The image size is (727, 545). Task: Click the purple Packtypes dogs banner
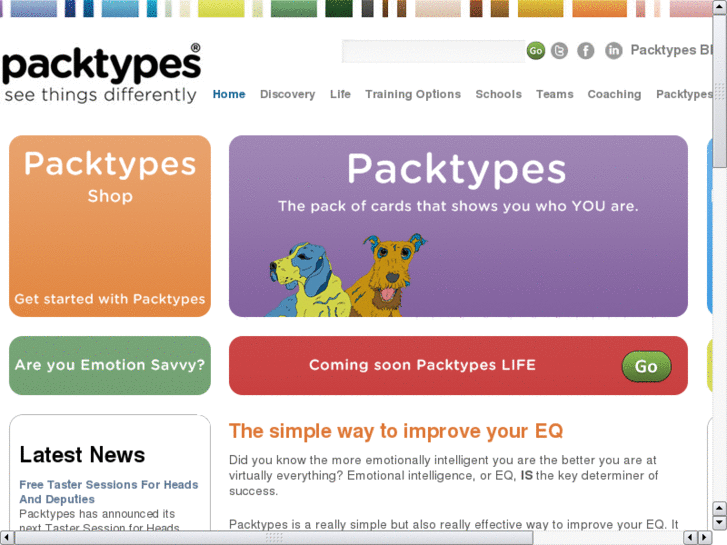click(x=458, y=226)
